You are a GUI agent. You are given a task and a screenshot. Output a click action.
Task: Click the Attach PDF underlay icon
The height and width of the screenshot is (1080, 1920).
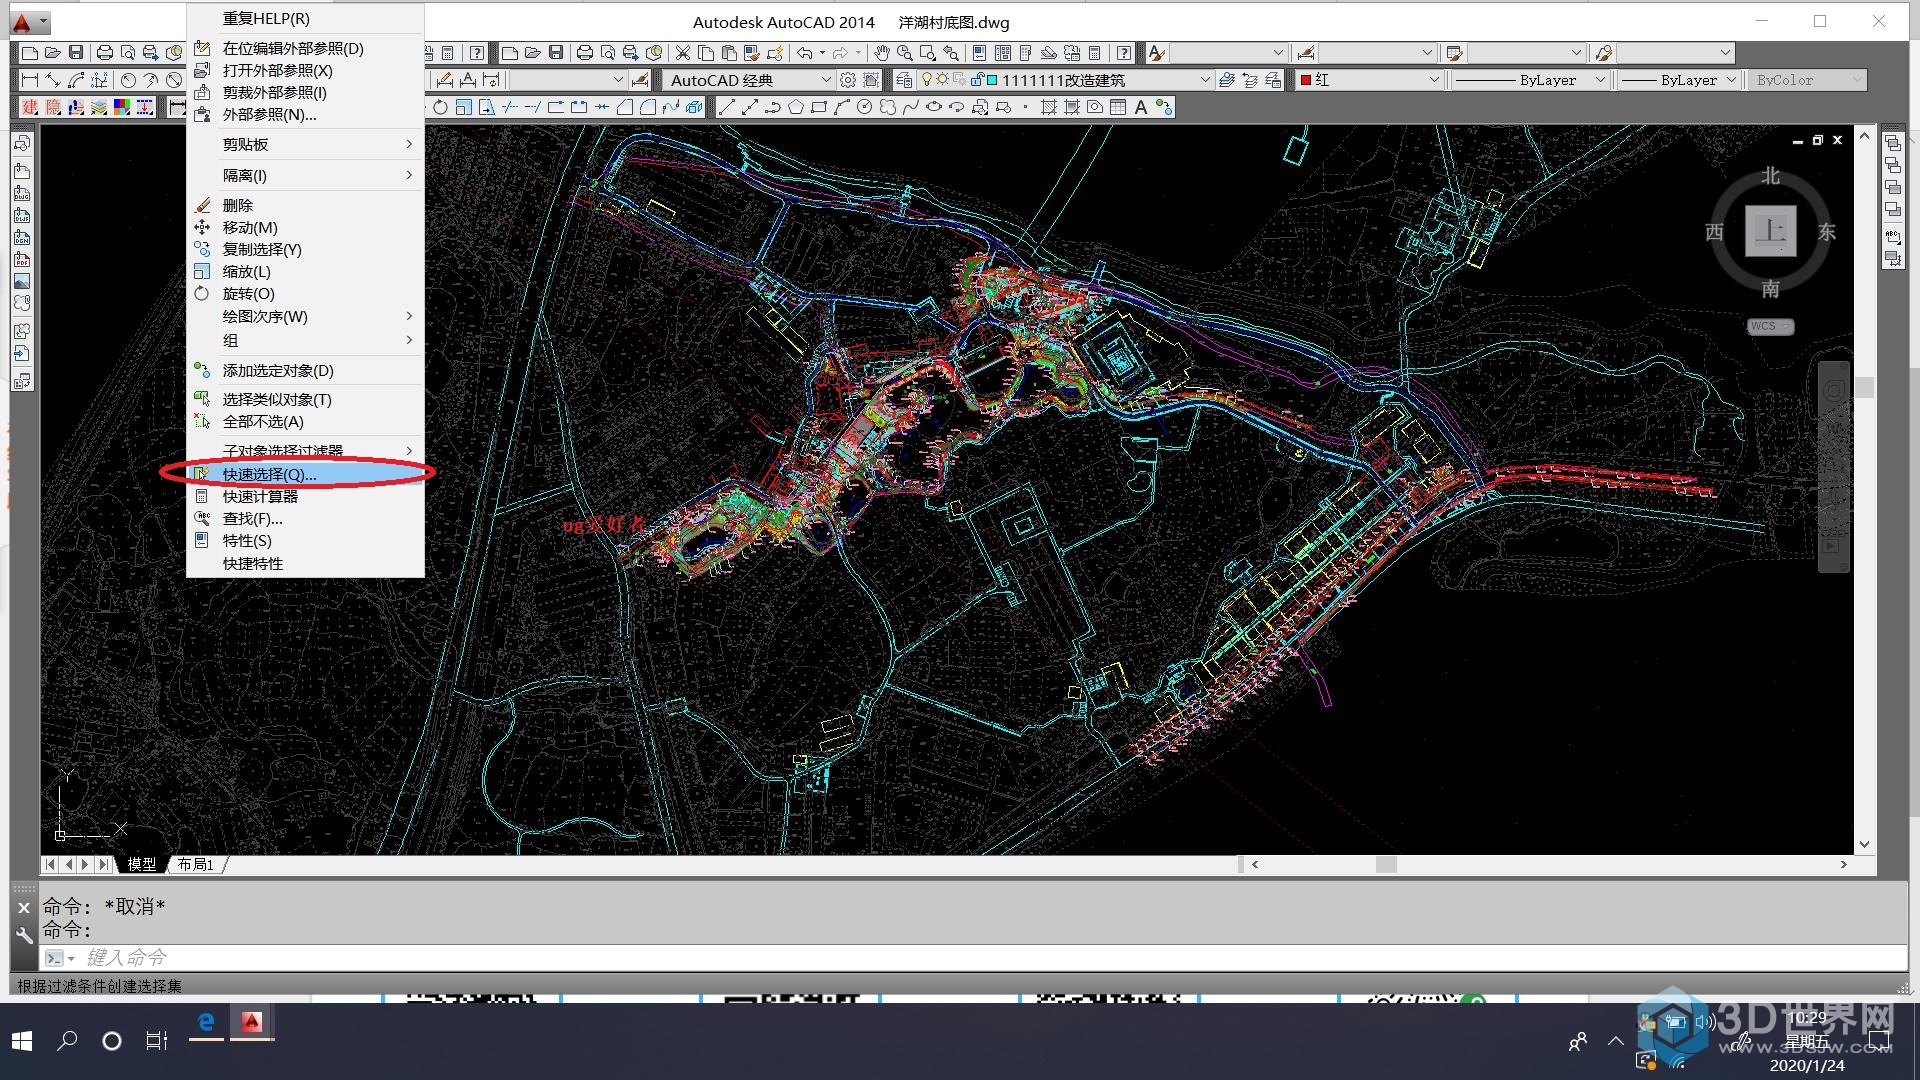click(22, 259)
